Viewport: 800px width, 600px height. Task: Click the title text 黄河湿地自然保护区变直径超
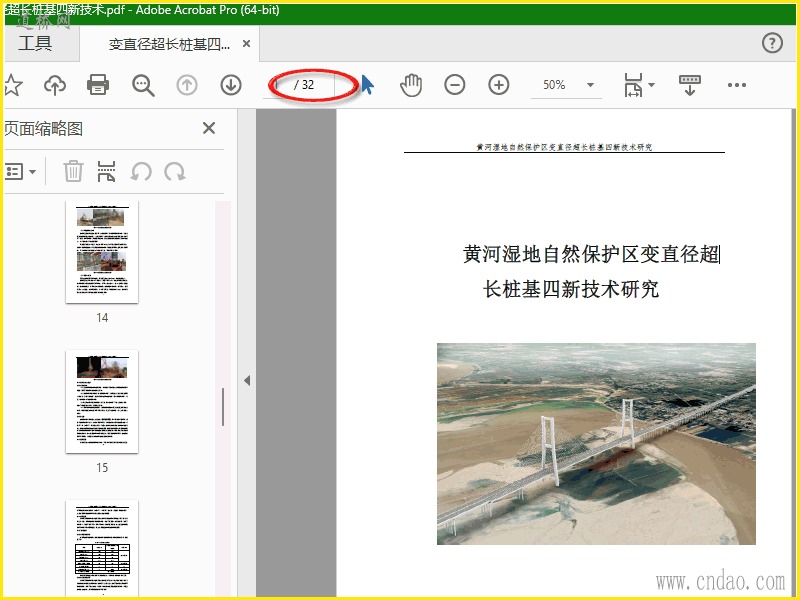(591, 254)
